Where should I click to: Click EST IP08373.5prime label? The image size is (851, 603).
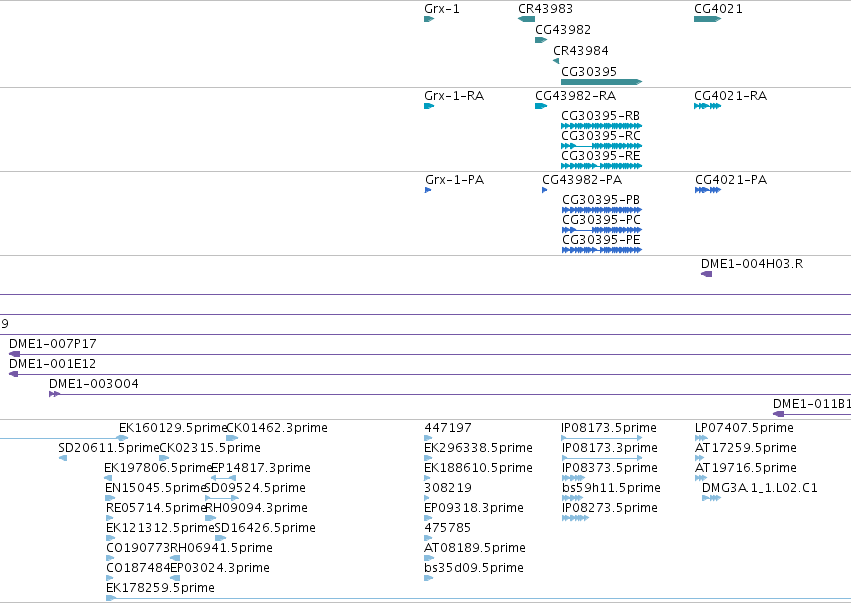pos(609,468)
